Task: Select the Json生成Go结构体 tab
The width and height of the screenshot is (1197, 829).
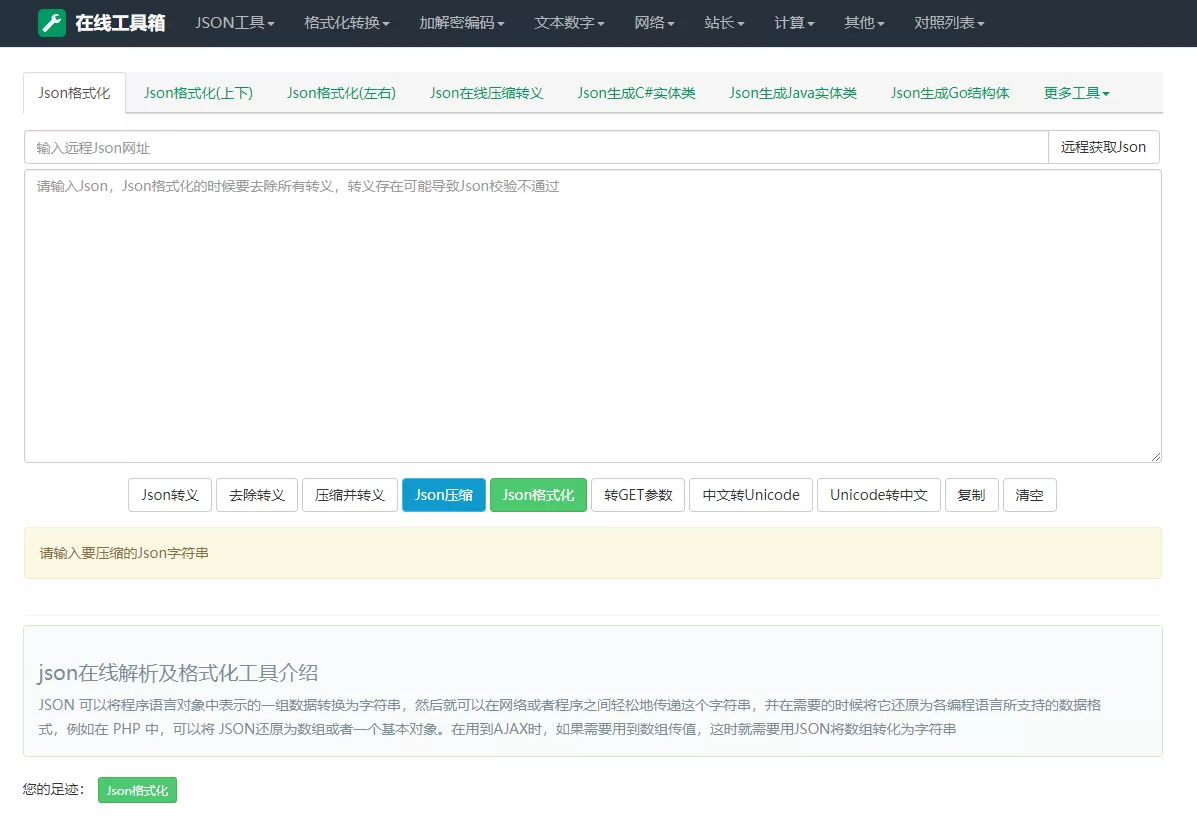Action: (949, 92)
